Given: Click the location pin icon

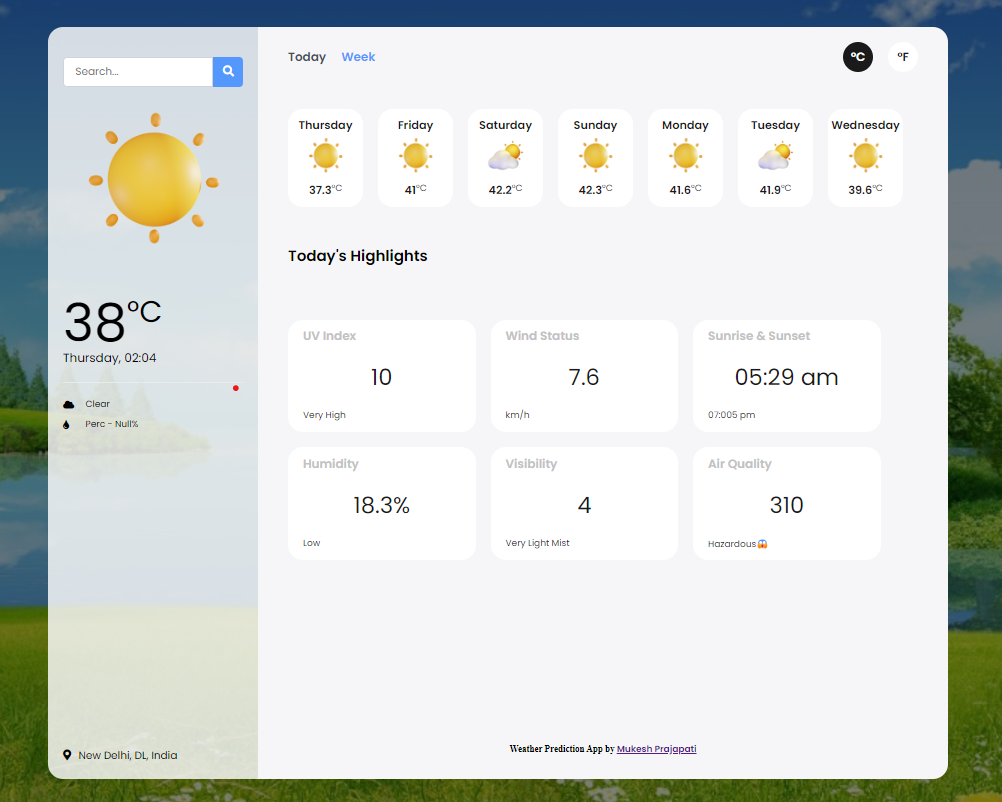Looking at the screenshot, I should tap(67, 755).
